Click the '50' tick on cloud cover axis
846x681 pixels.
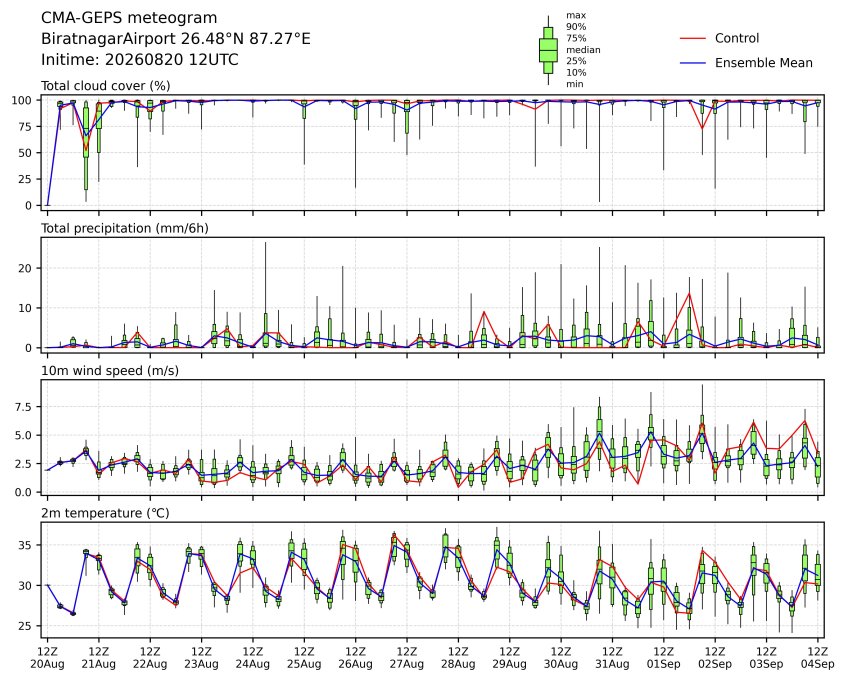click(x=25, y=153)
